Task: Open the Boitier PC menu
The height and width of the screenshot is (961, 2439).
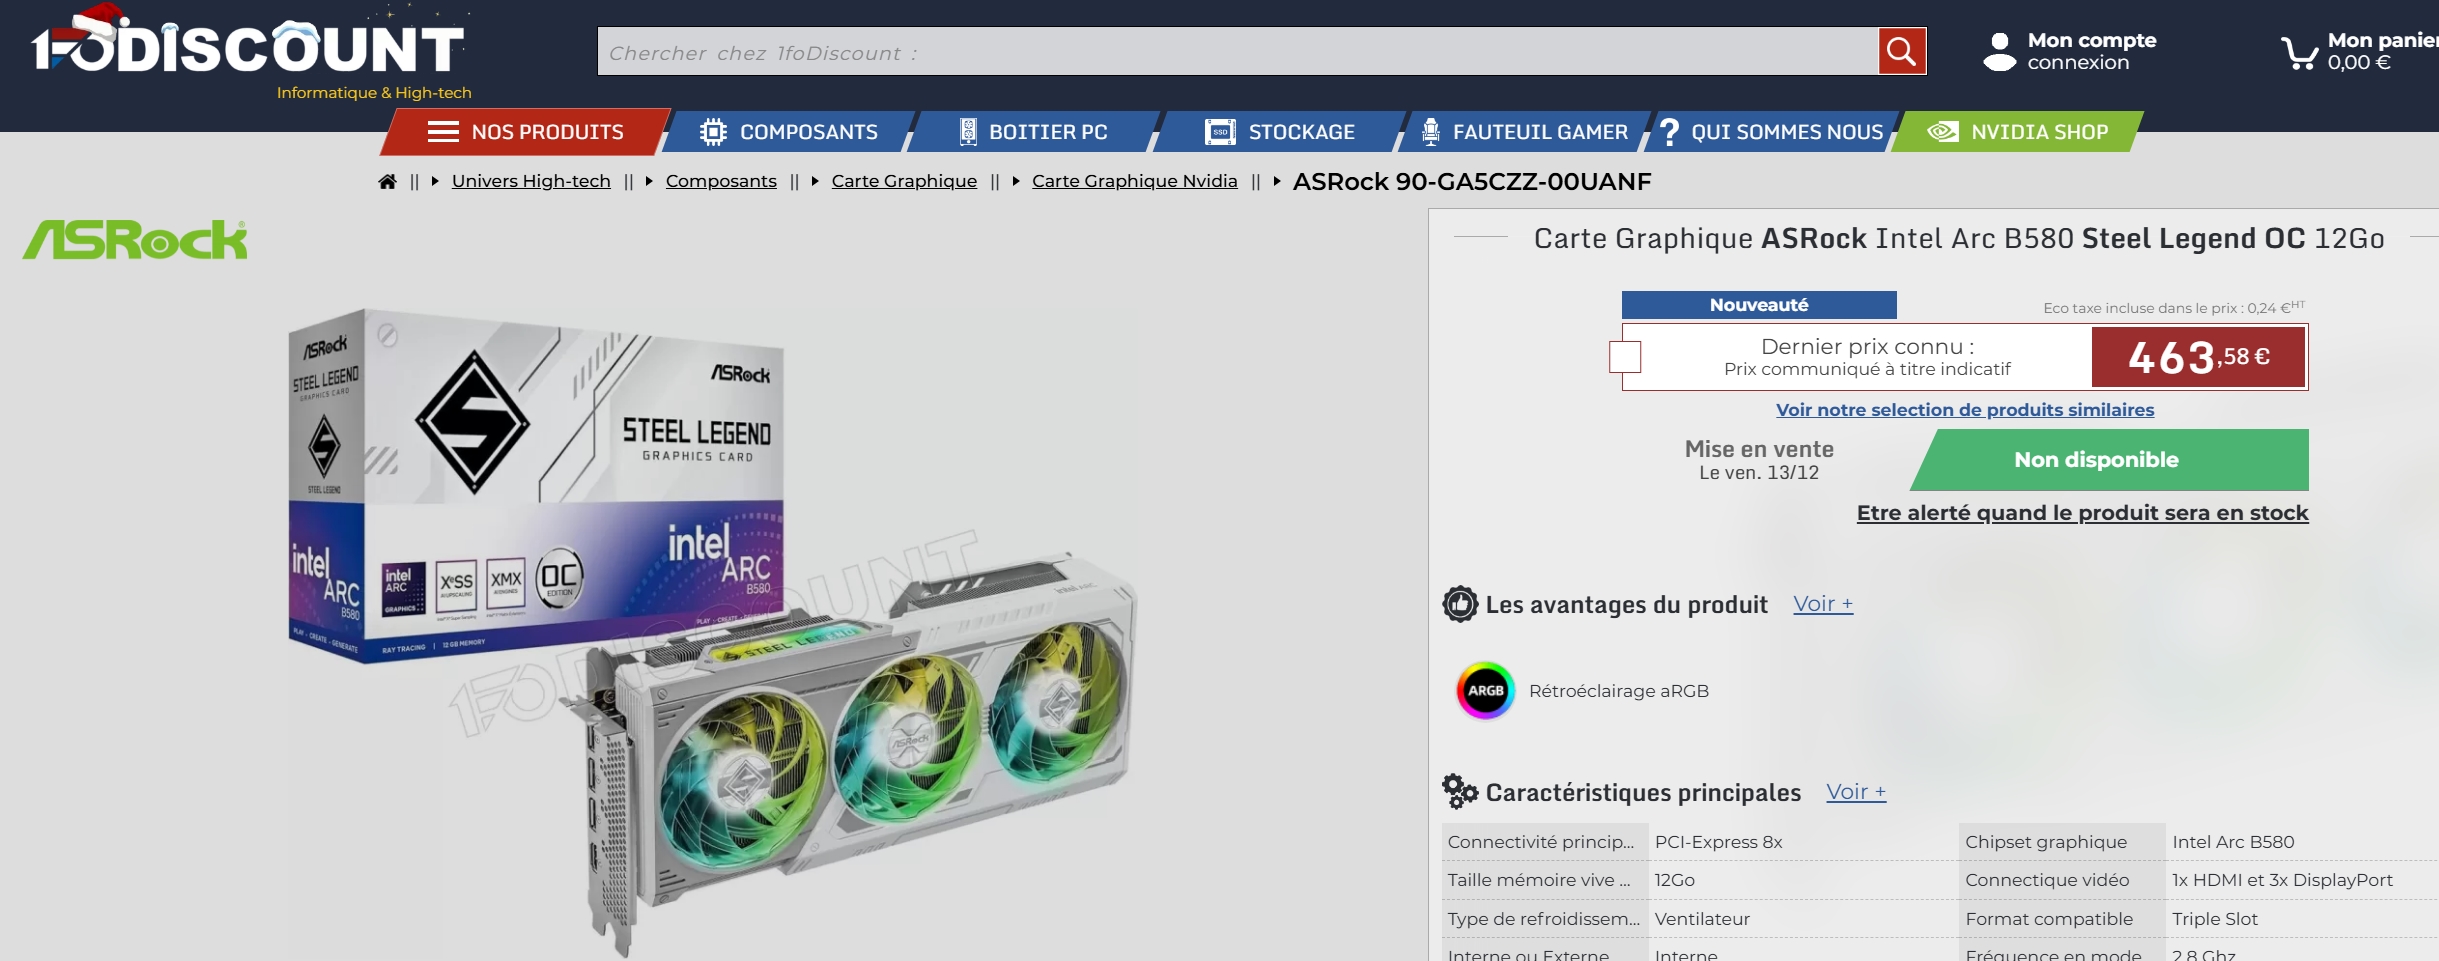Action: point(1033,132)
